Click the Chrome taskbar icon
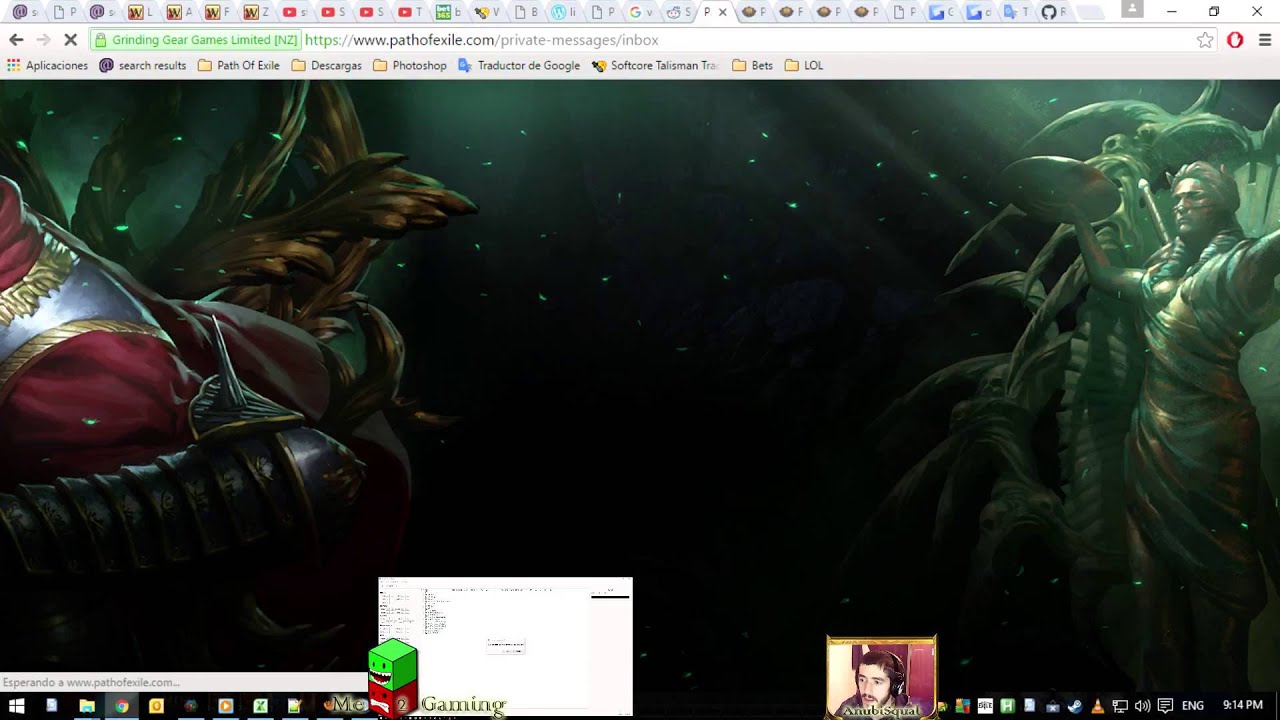 click(x=121, y=706)
